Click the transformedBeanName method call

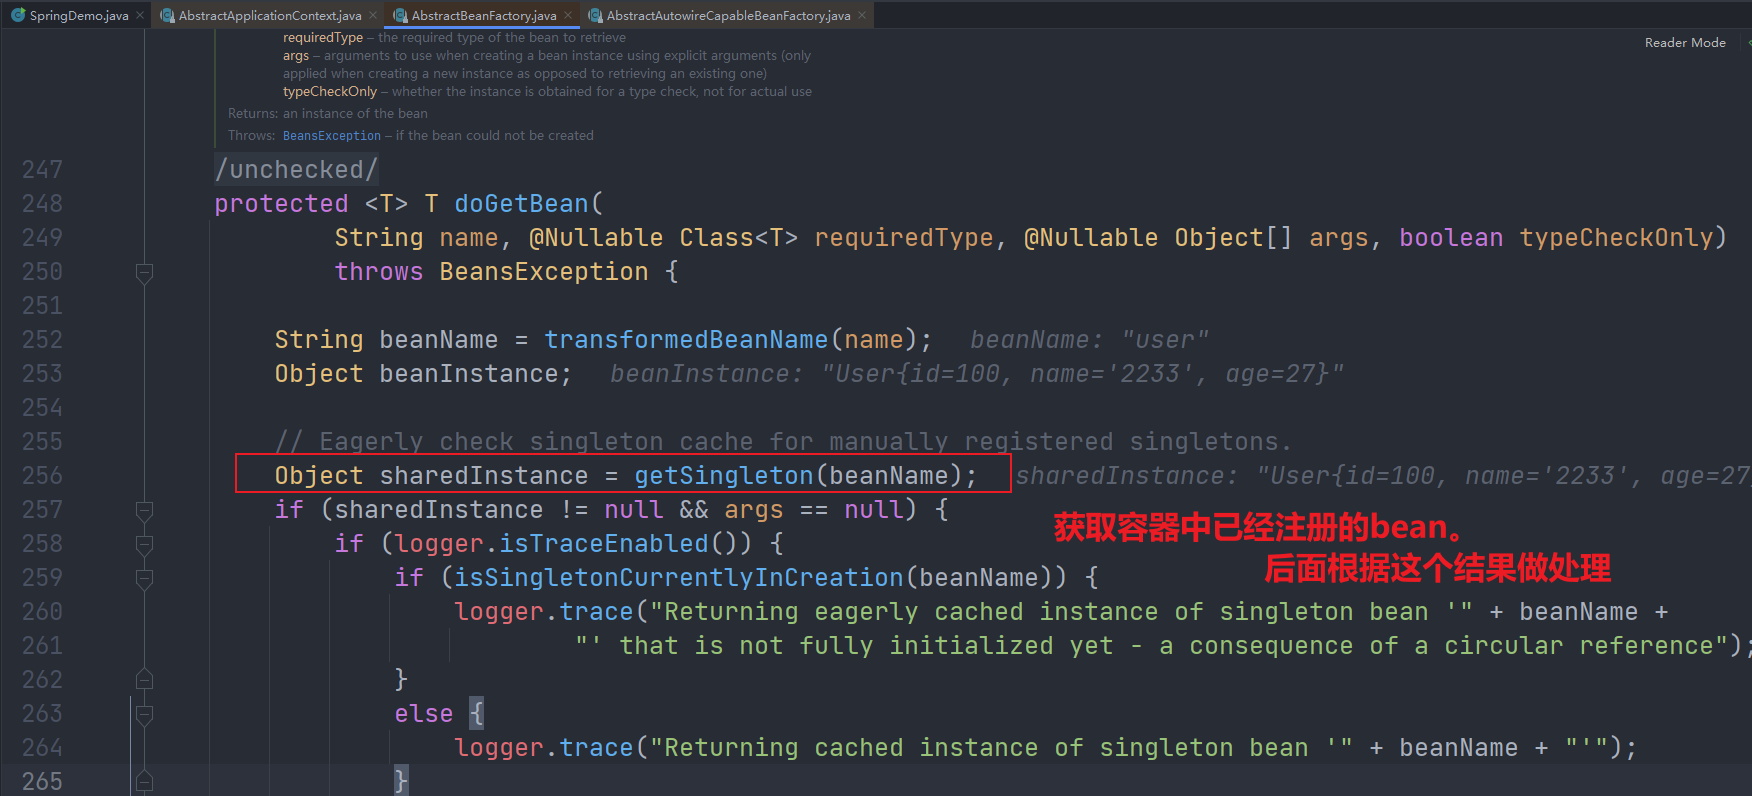[685, 340]
